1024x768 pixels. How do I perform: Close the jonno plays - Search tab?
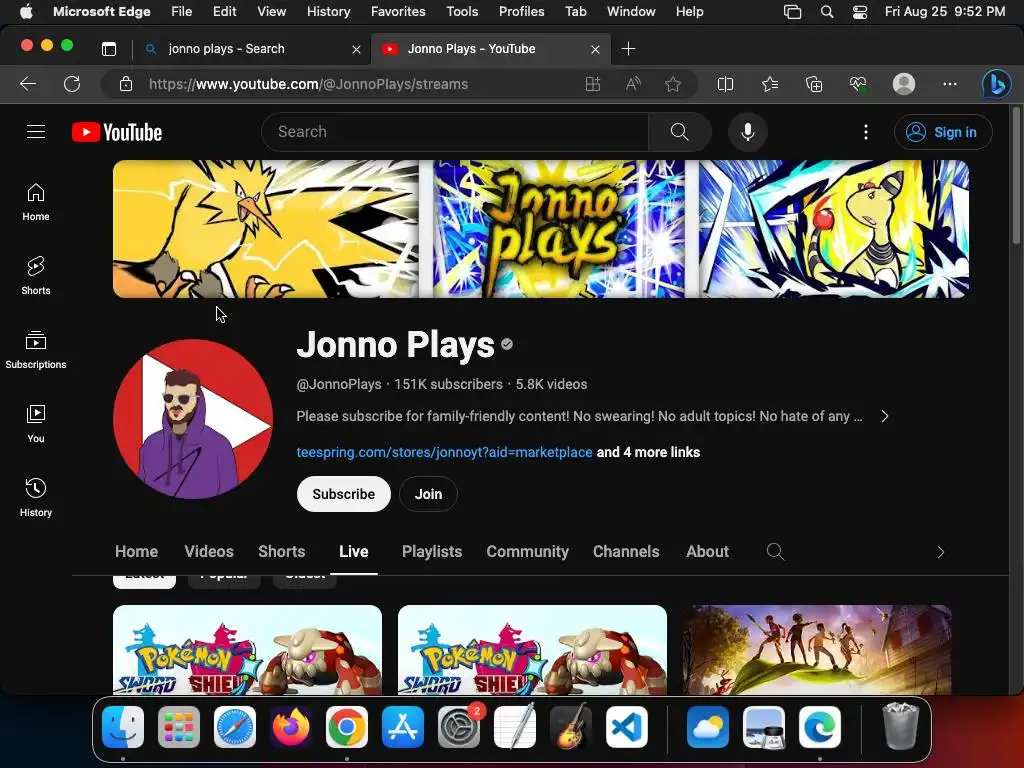tap(356, 49)
